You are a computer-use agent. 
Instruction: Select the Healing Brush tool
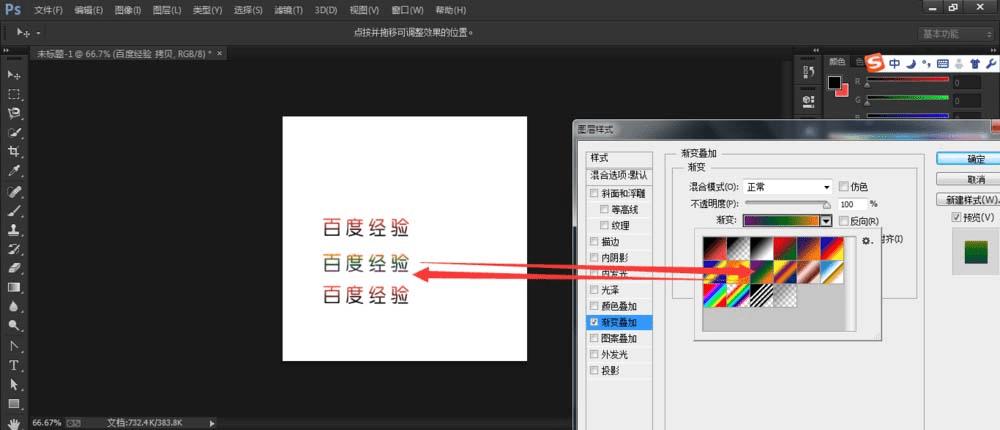pos(14,191)
